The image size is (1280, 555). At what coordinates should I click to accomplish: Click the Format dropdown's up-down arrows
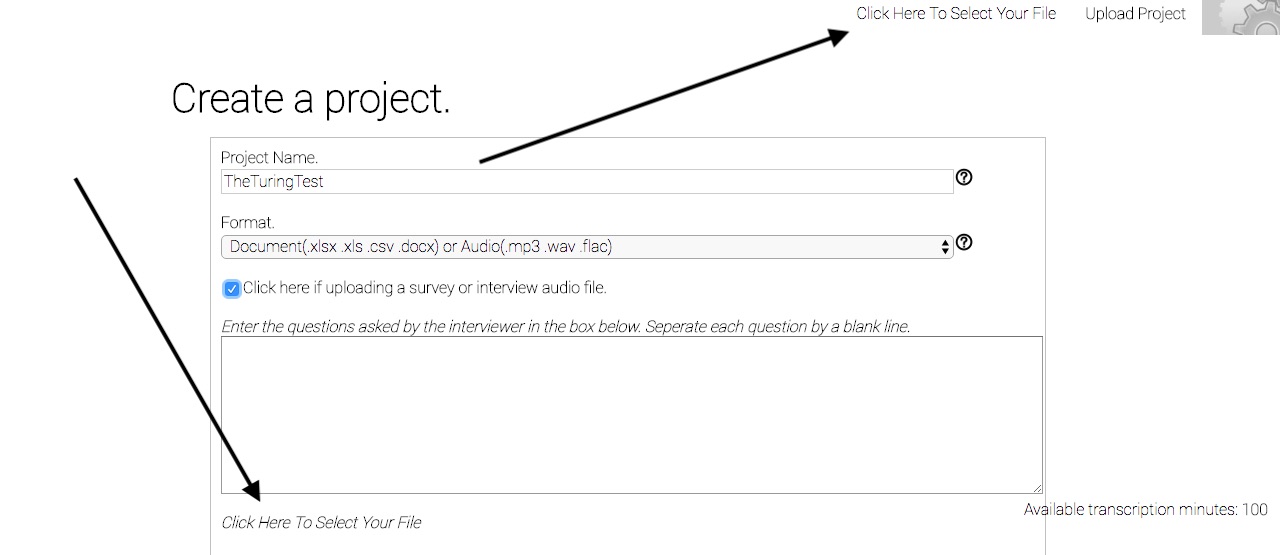(x=945, y=247)
